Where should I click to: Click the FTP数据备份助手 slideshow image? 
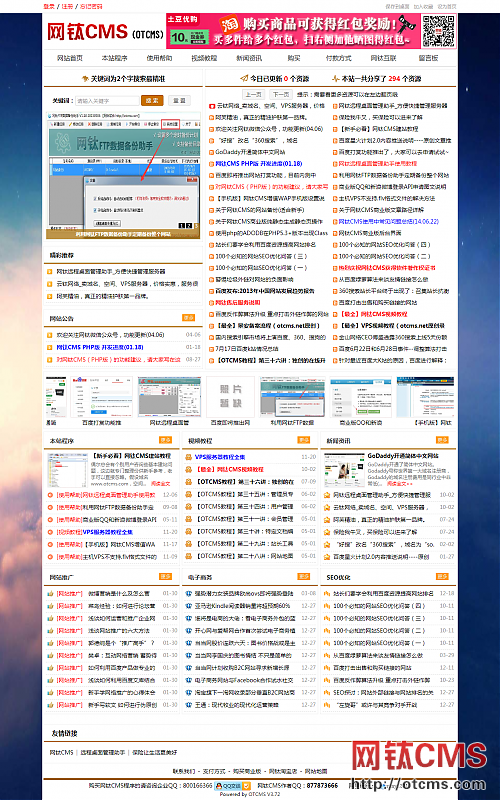[x=123, y=176]
